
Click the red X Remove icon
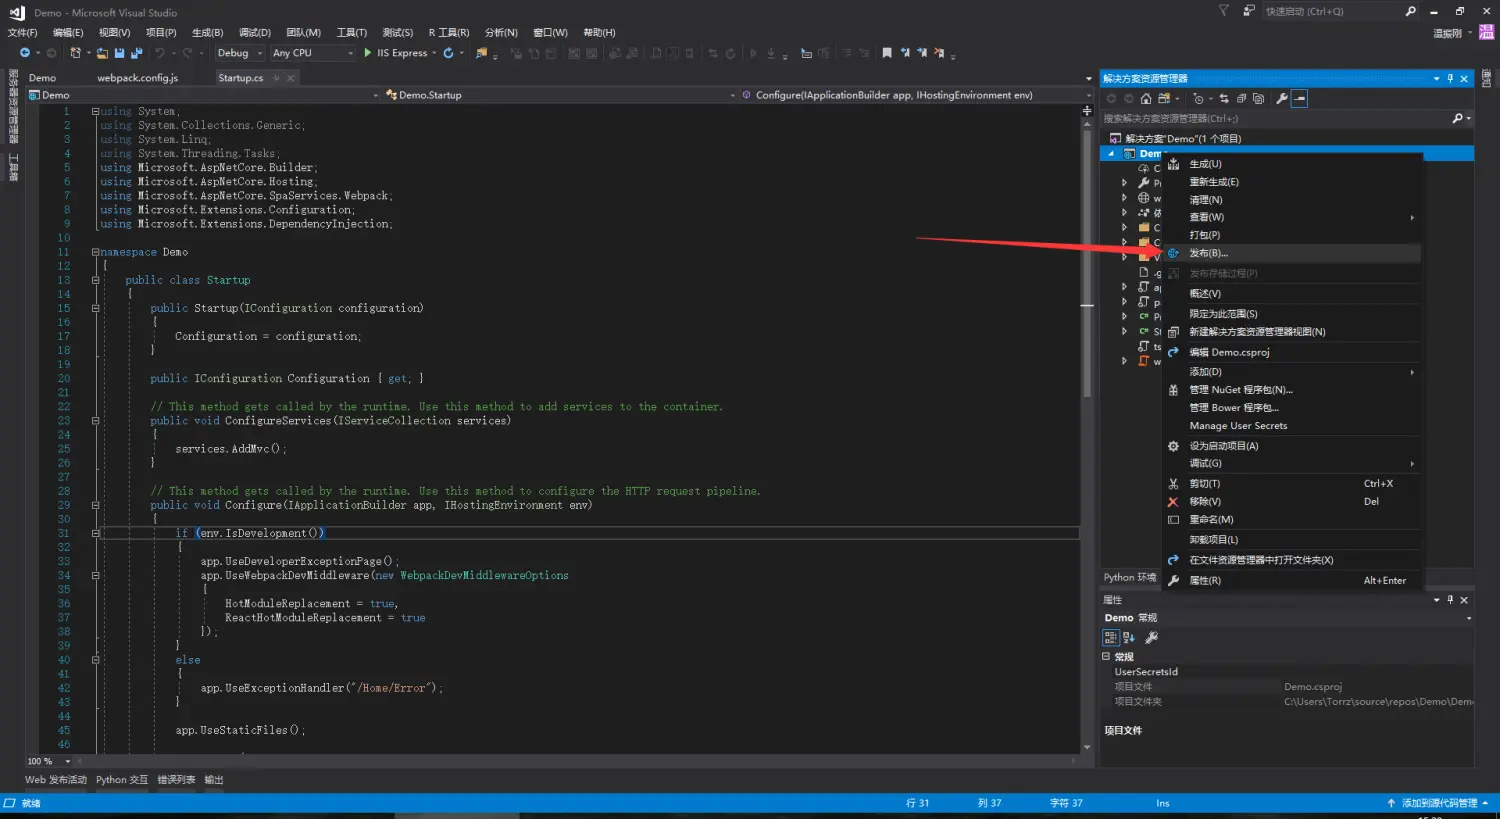pyautogui.click(x=1173, y=502)
